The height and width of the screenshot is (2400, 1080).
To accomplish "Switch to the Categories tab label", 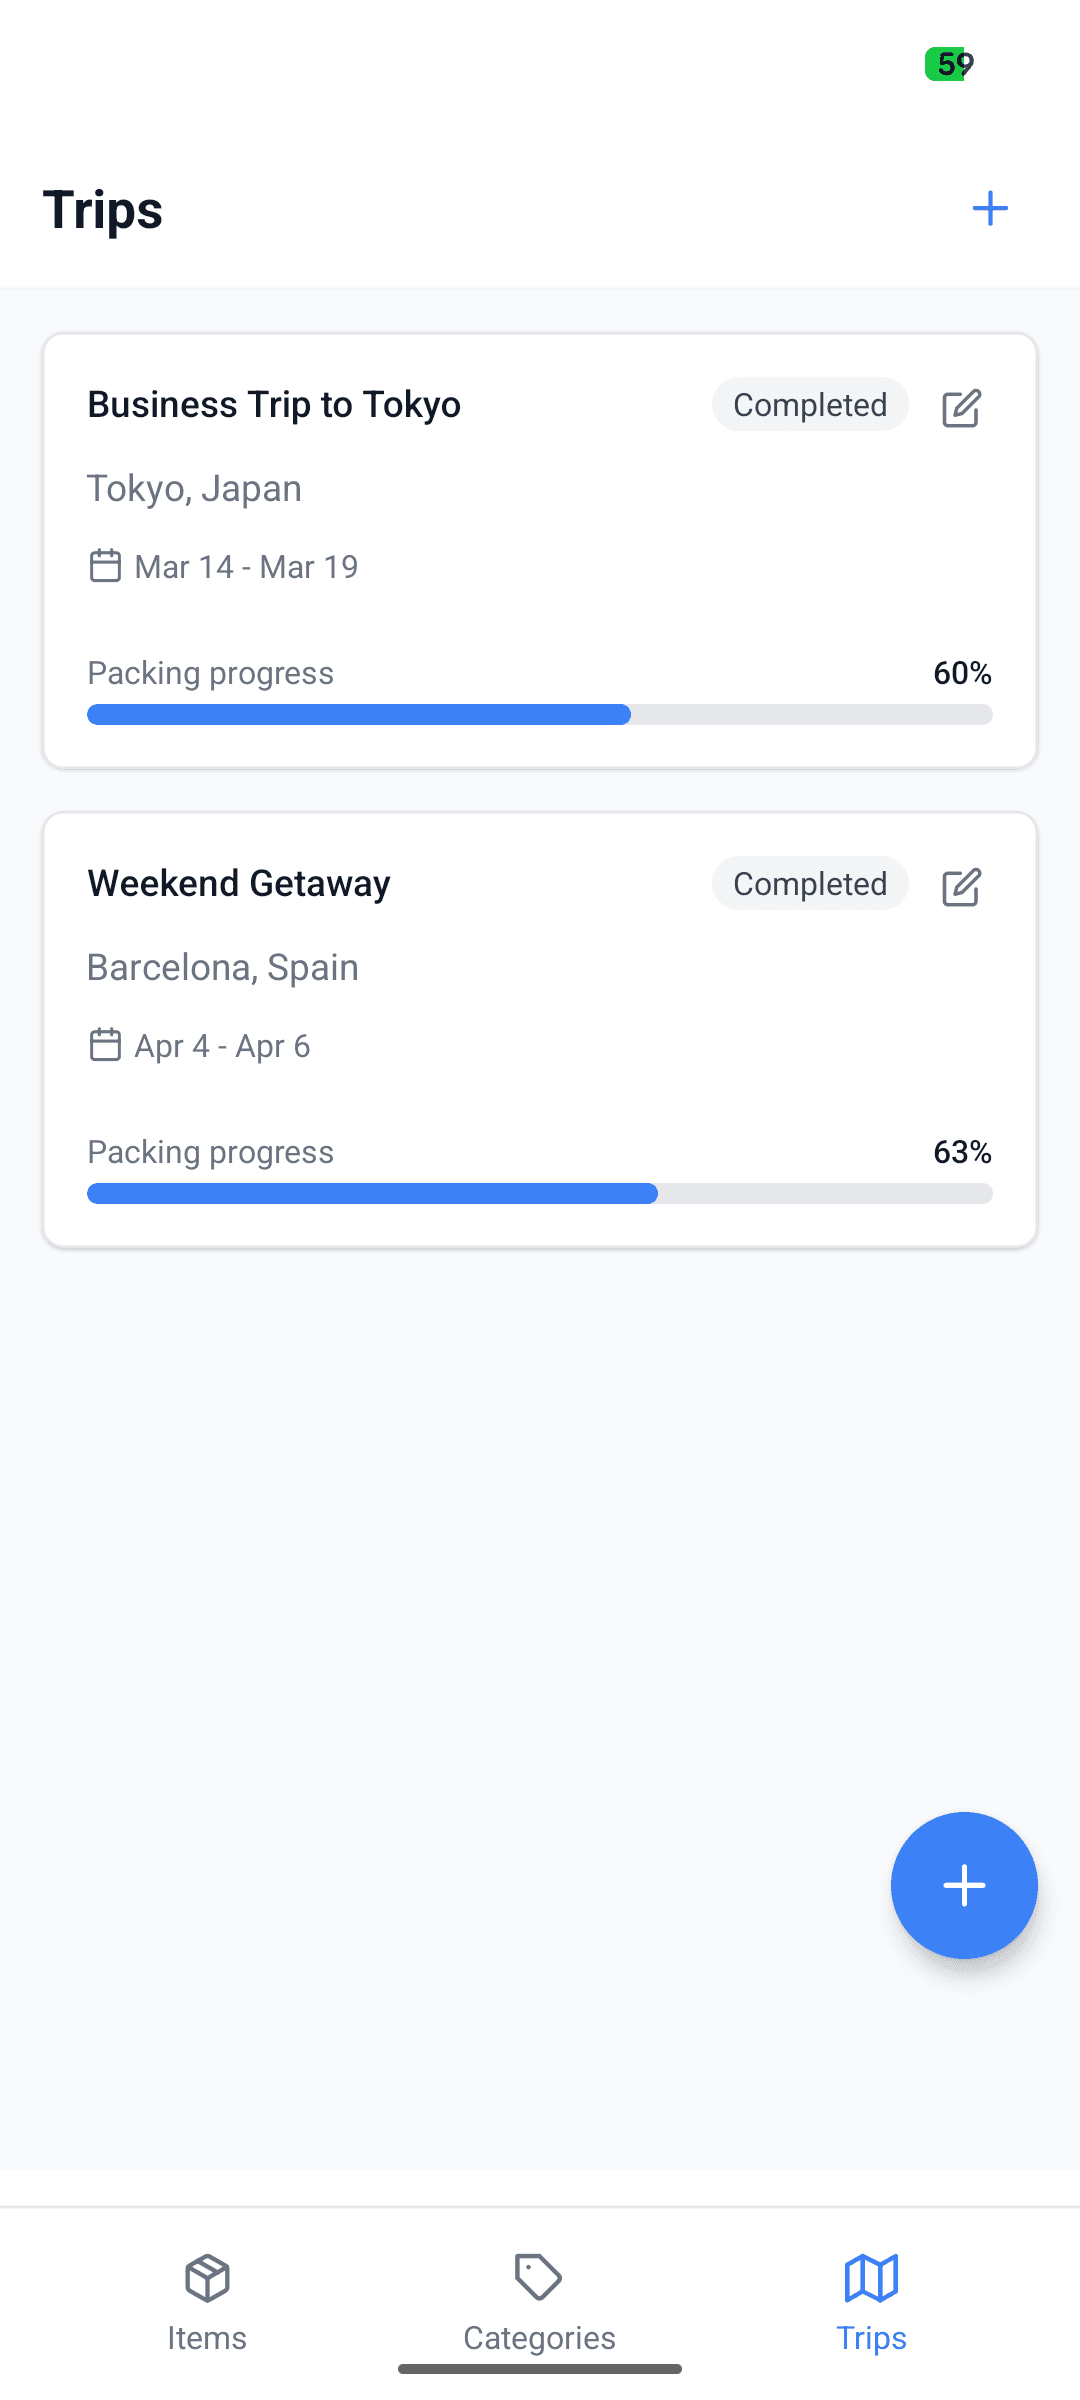I will (x=539, y=2338).
